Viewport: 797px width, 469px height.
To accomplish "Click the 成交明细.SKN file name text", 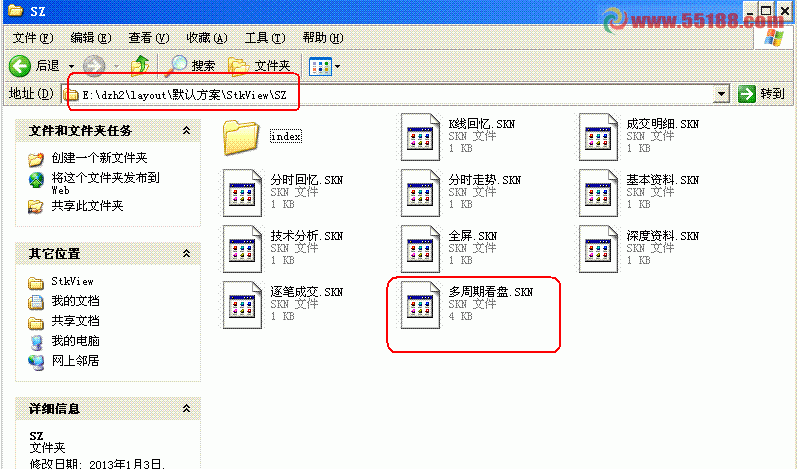I will (662, 124).
